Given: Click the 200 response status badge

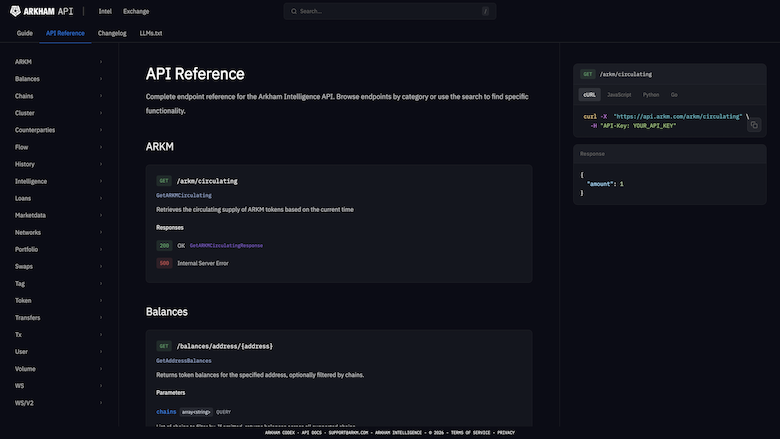Looking at the screenshot, I should [164, 246].
